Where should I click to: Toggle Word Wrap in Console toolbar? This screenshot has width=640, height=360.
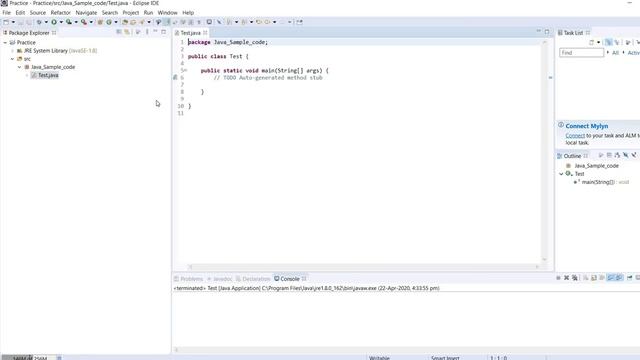[602, 278]
